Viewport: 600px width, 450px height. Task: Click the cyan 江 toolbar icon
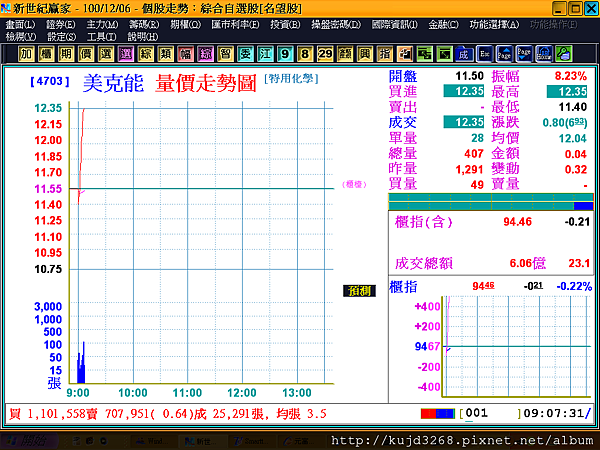pyautogui.click(x=265, y=54)
